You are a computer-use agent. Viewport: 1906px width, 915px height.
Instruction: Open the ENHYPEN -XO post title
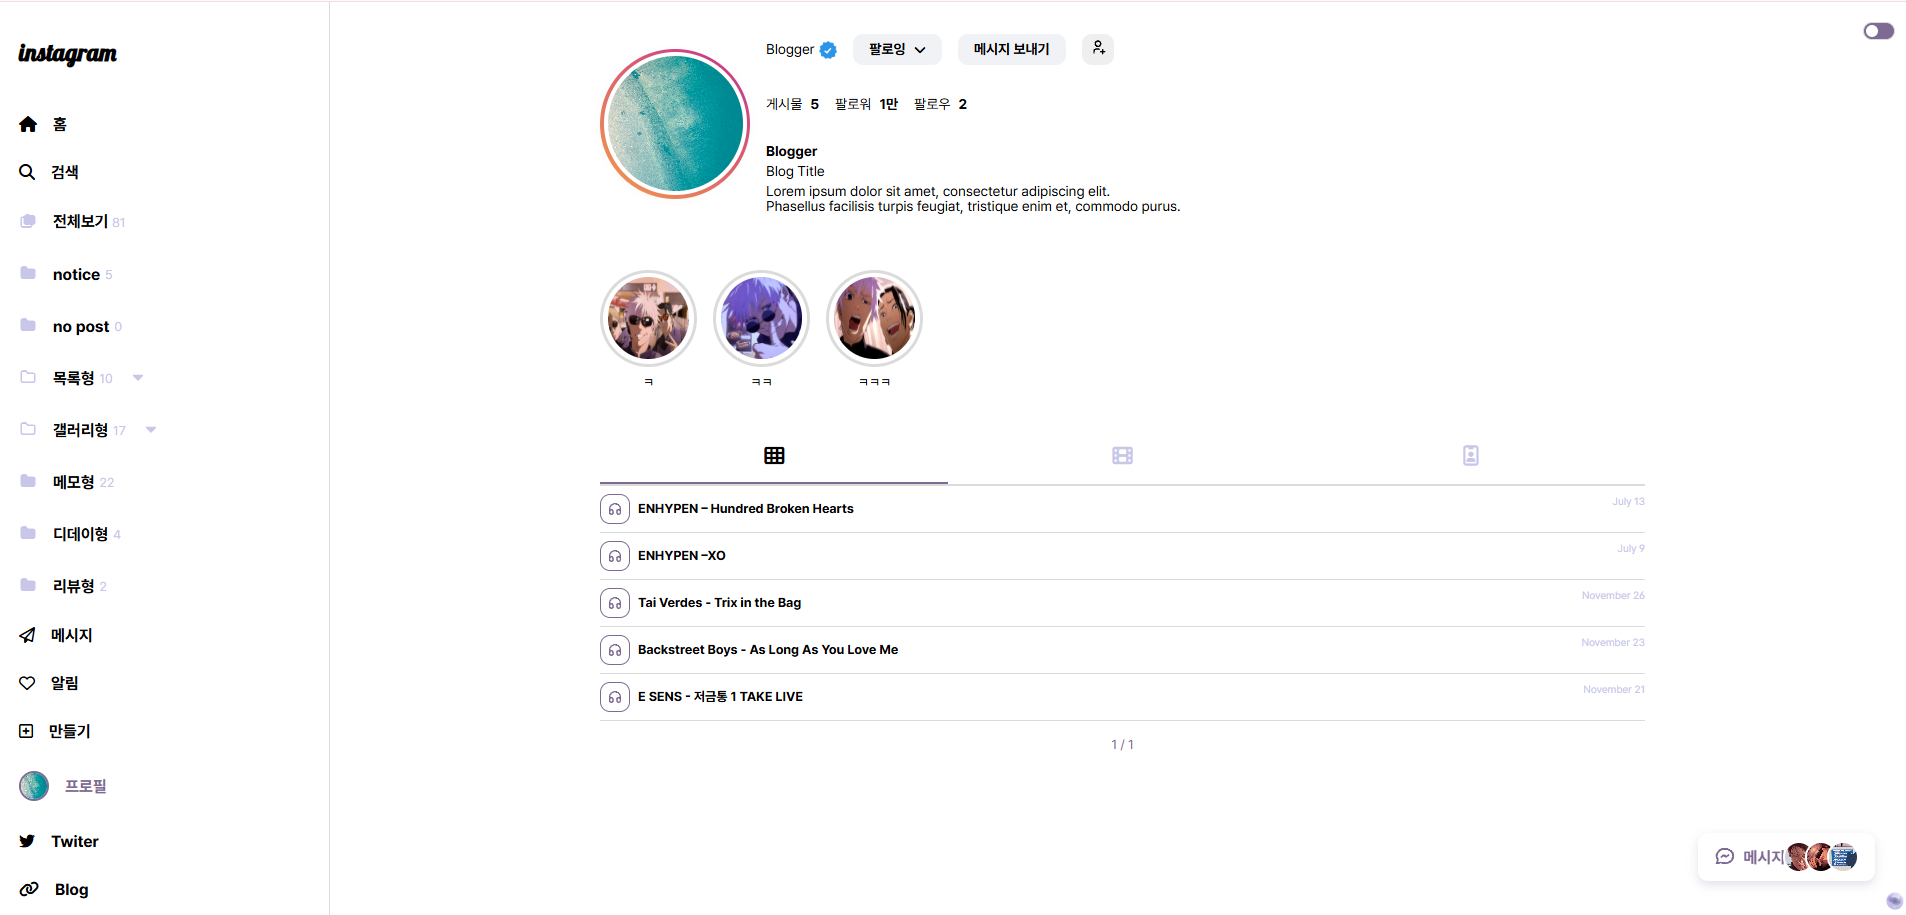[682, 556]
